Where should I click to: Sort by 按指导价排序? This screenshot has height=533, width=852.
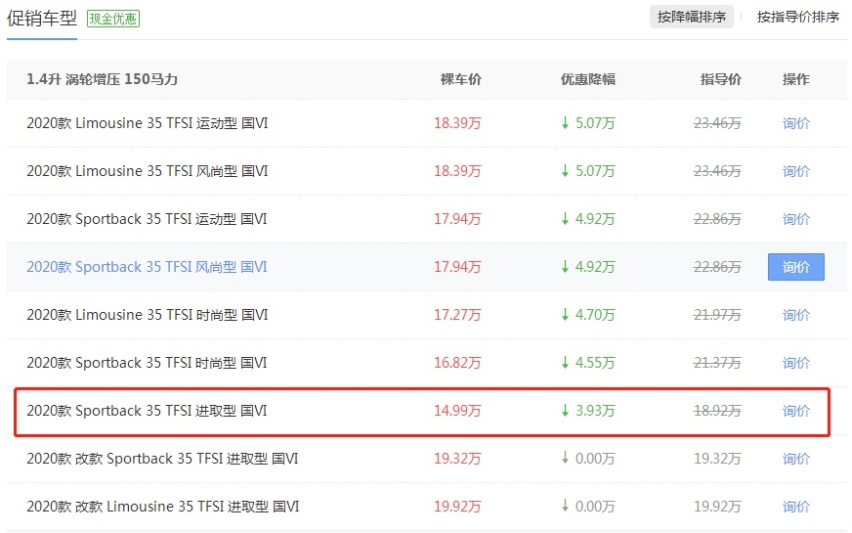(798, 17)
